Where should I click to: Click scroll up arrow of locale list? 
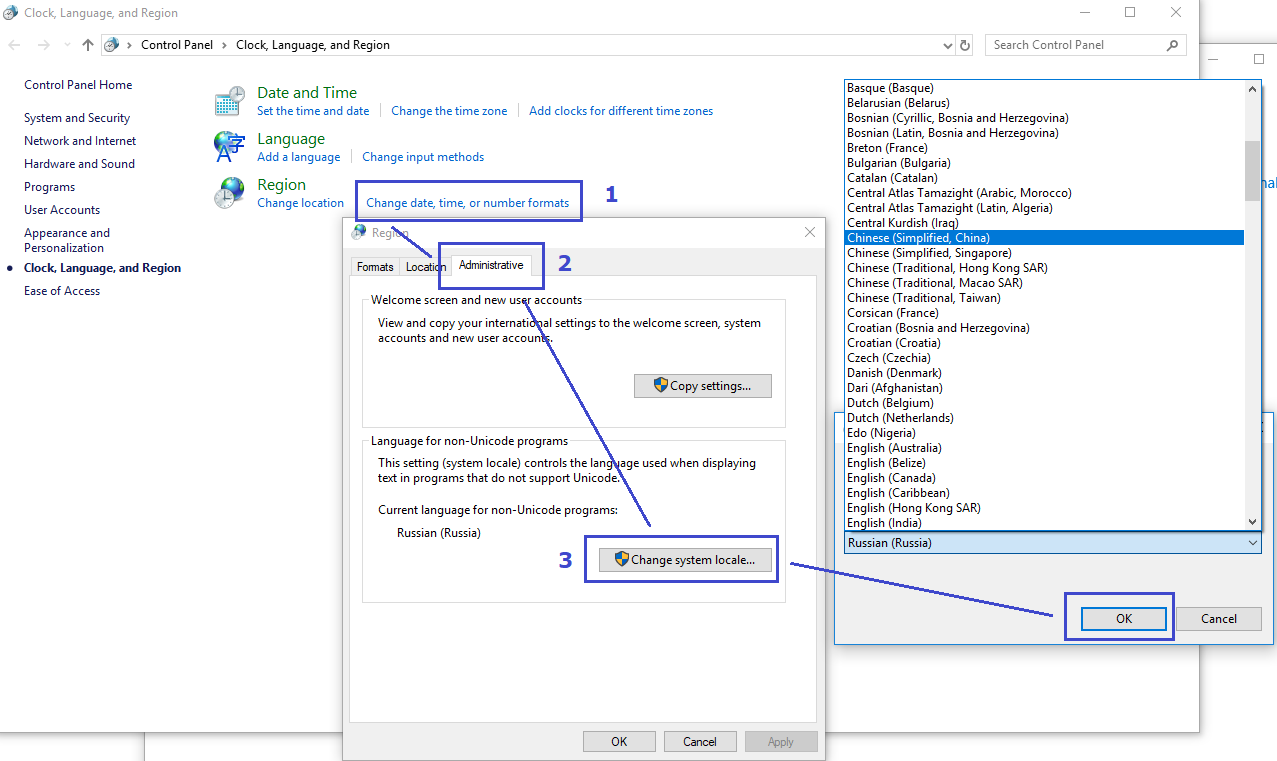pos(1252,88)
